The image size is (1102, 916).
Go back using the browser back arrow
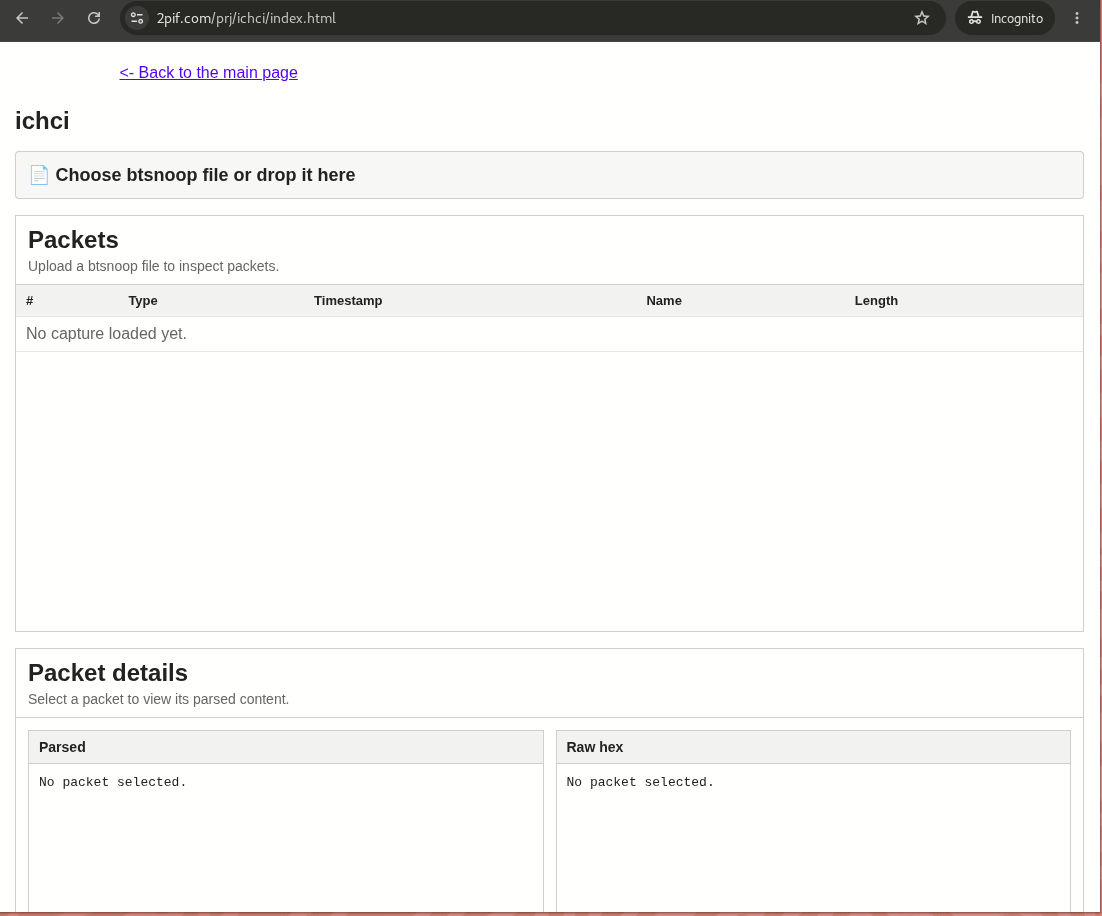tap(22, 18)
